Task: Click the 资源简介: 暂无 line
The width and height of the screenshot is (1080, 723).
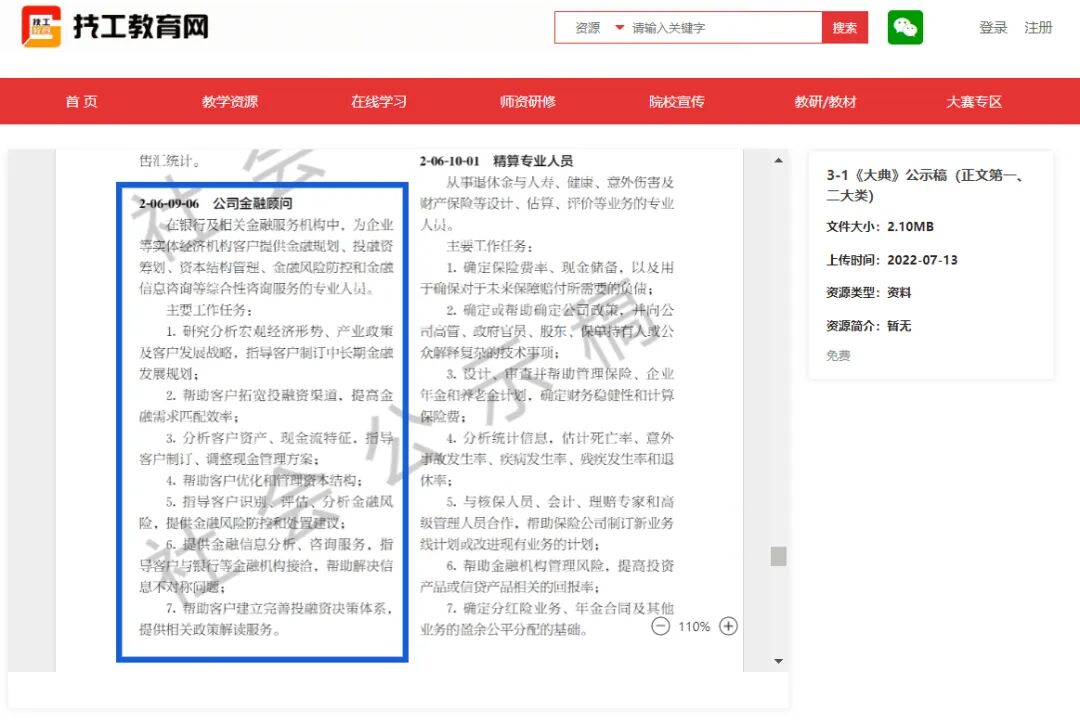Action: 869,326
